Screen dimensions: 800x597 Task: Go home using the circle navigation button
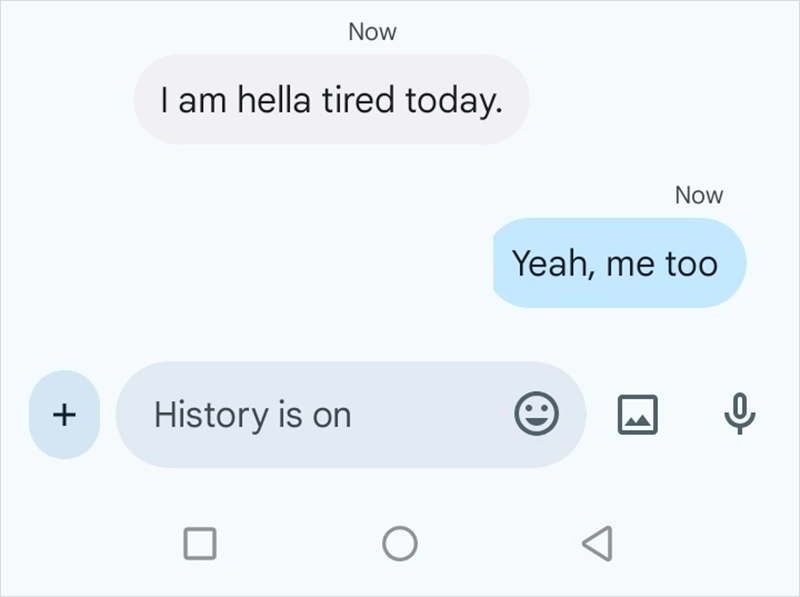400,541
